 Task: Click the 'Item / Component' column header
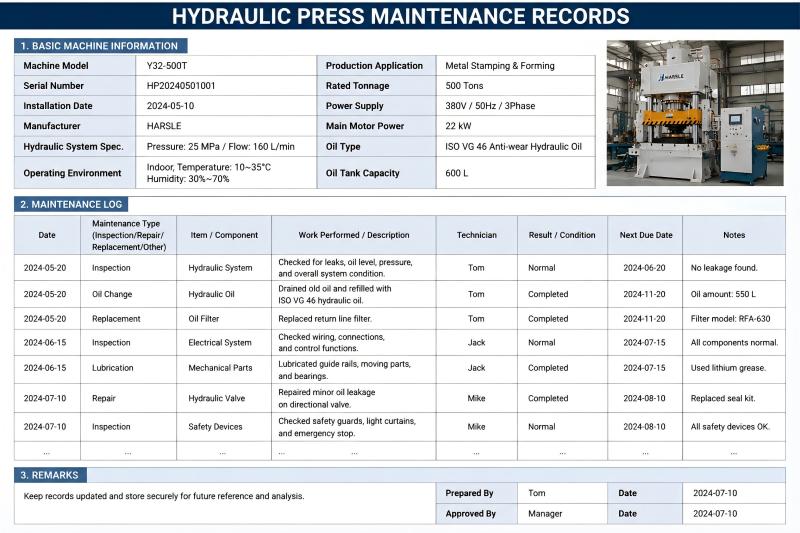pyautogui.click(x=224, y=235)
